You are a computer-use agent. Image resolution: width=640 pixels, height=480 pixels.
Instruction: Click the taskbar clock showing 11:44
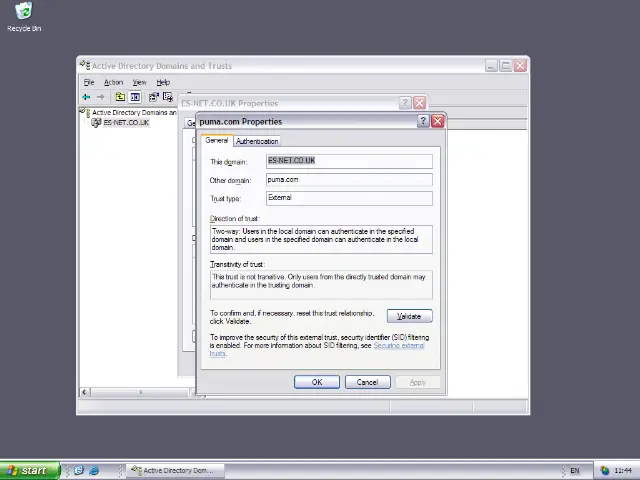(623, 471)
